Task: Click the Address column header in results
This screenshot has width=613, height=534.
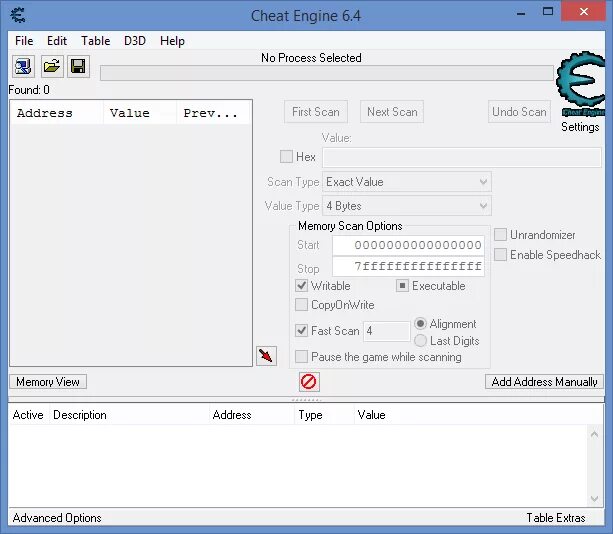Action: coord(57,113)
